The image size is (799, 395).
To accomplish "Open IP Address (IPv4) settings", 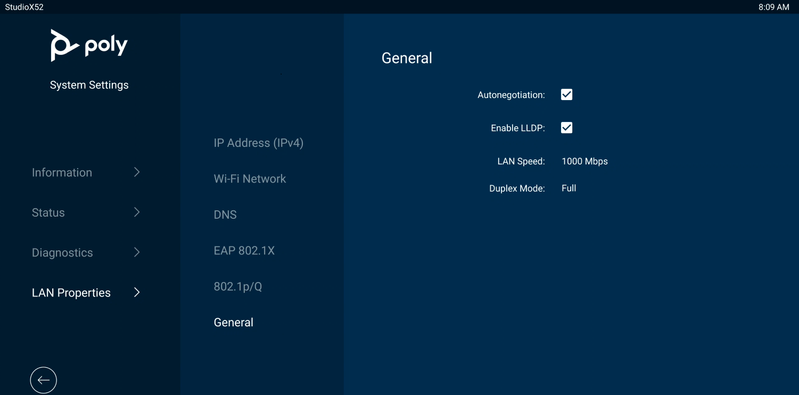I will tap(258, 143).
